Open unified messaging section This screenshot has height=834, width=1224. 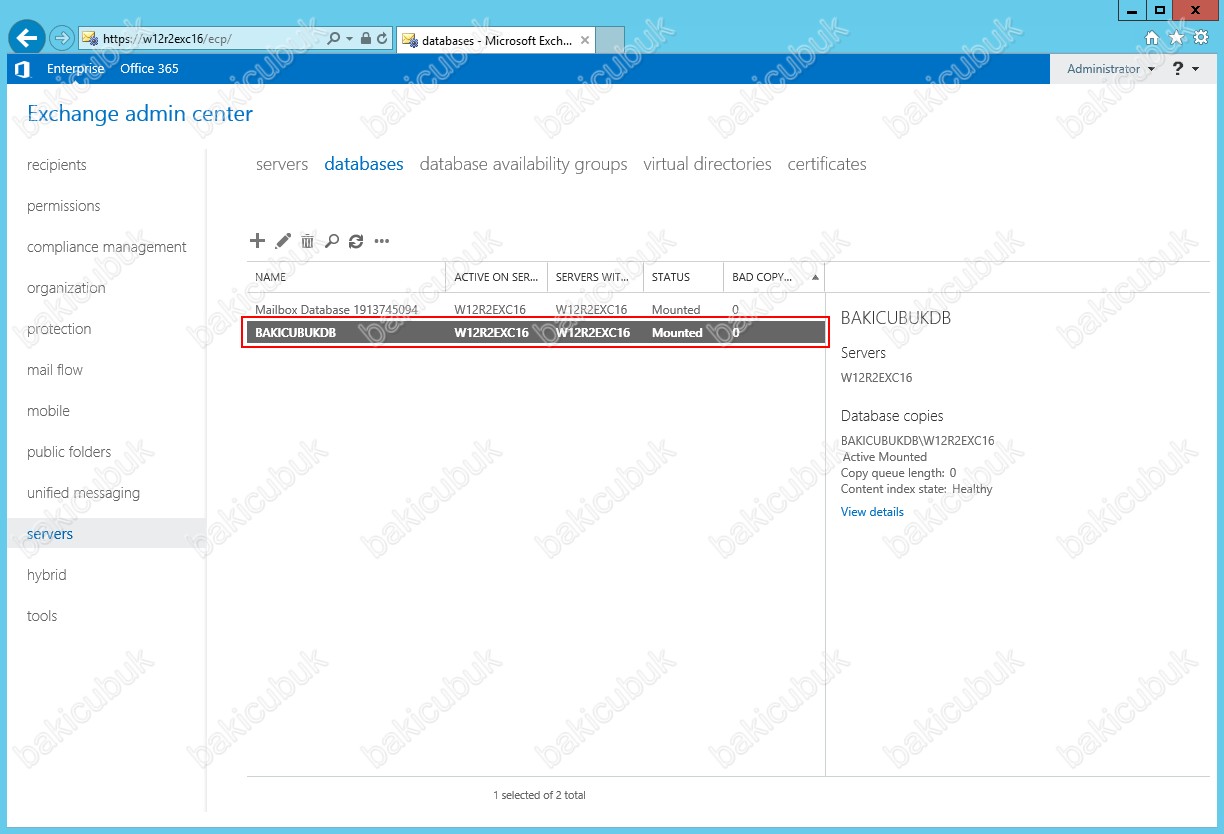coord(83,493)
